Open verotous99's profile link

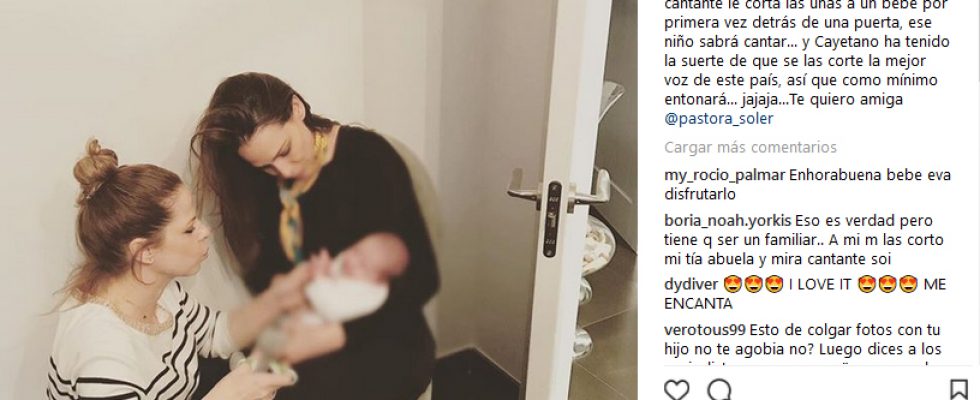[705, 330]
